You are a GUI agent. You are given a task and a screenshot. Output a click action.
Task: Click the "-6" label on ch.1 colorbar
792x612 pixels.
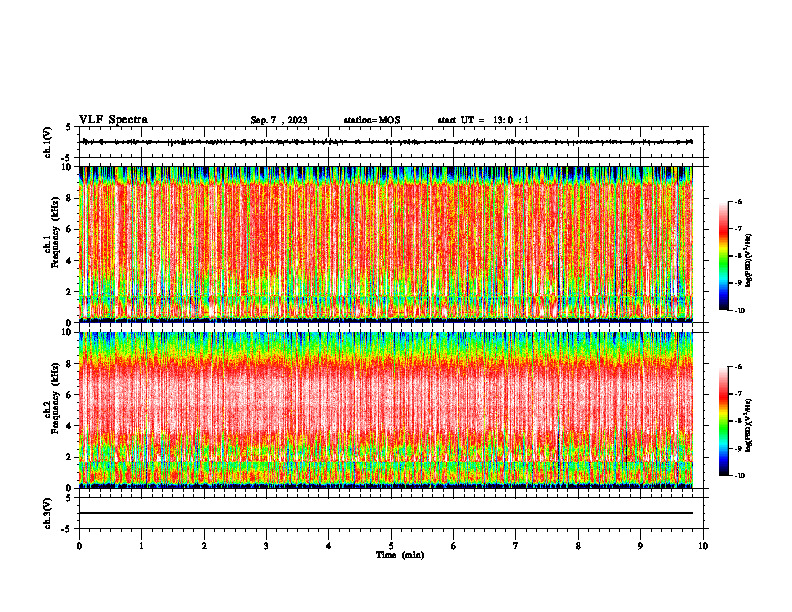pyautogui.click(x=738, y=201)
